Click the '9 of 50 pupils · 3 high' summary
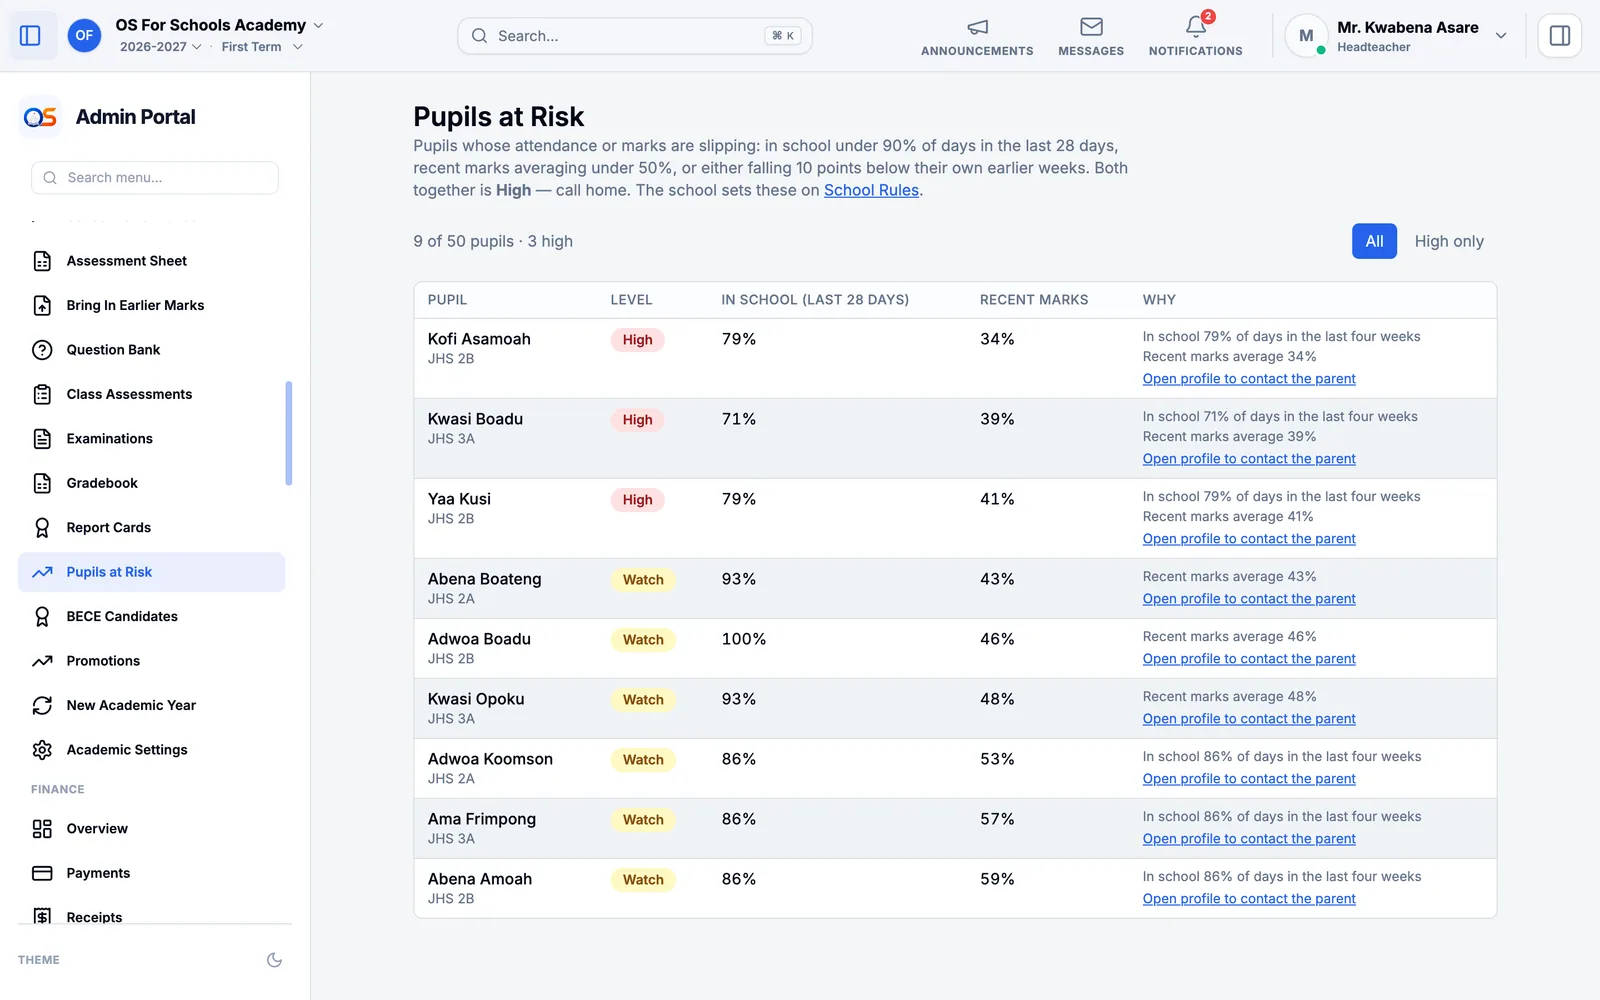The width and height of the screenshot is (1600, 1000). 493,241
